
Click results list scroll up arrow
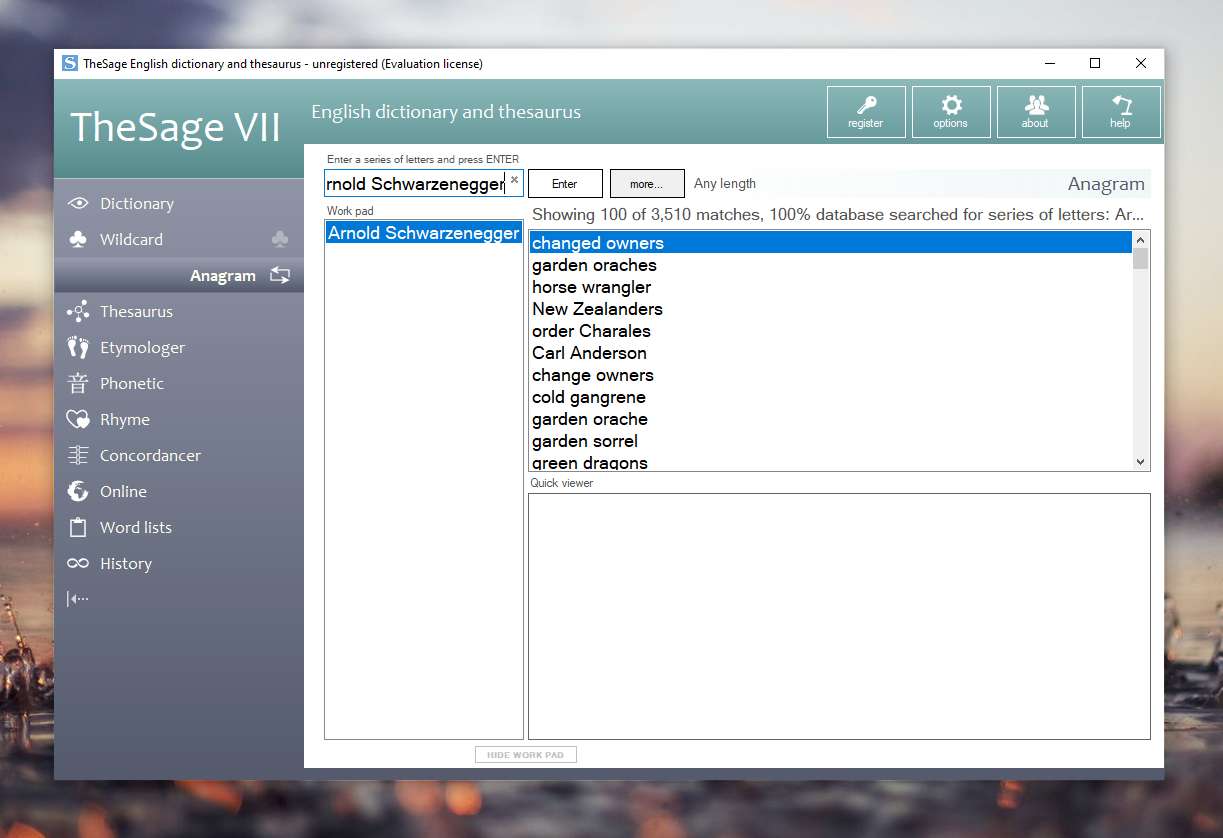[x=1141, y=240]
